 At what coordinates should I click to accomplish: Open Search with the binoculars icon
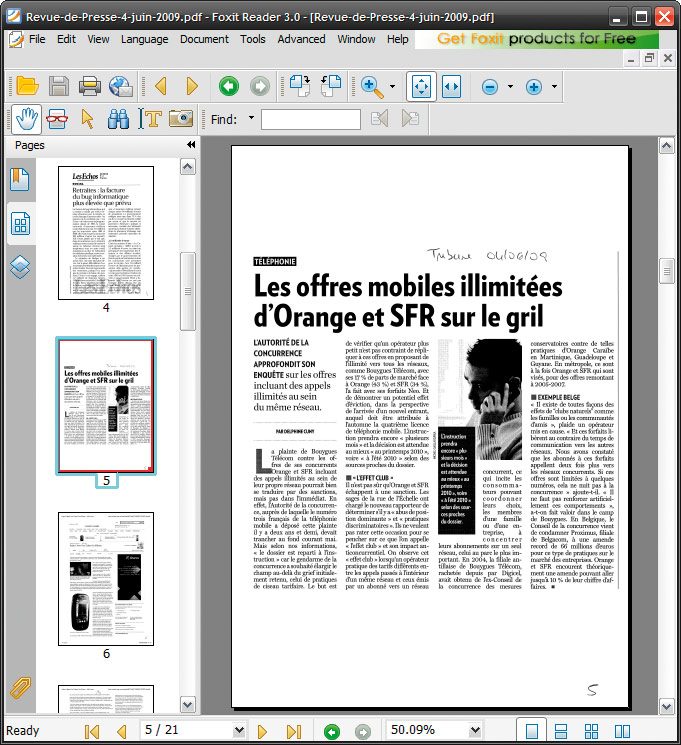pyautogui.click(x=118, y=119)
